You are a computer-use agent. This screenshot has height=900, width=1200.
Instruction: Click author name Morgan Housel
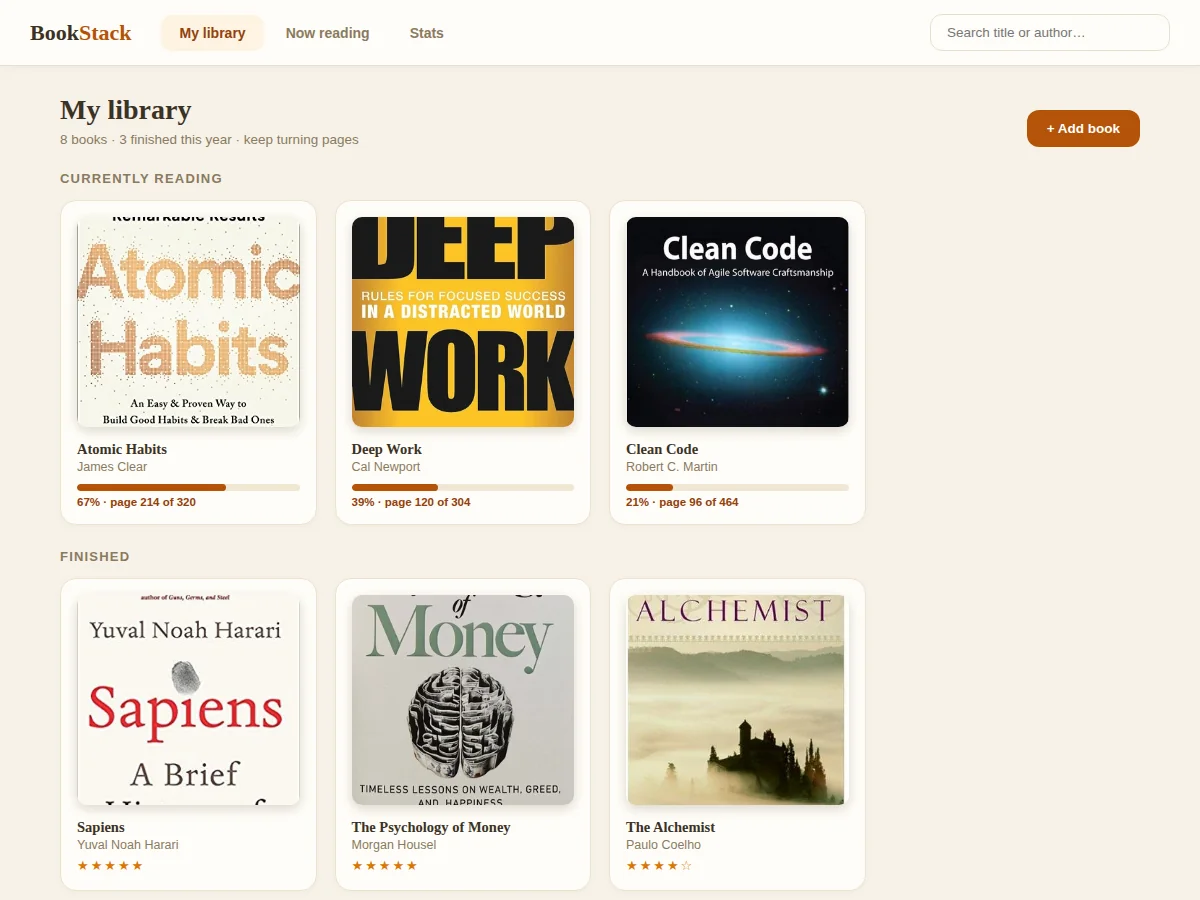[x=394, y=845]
